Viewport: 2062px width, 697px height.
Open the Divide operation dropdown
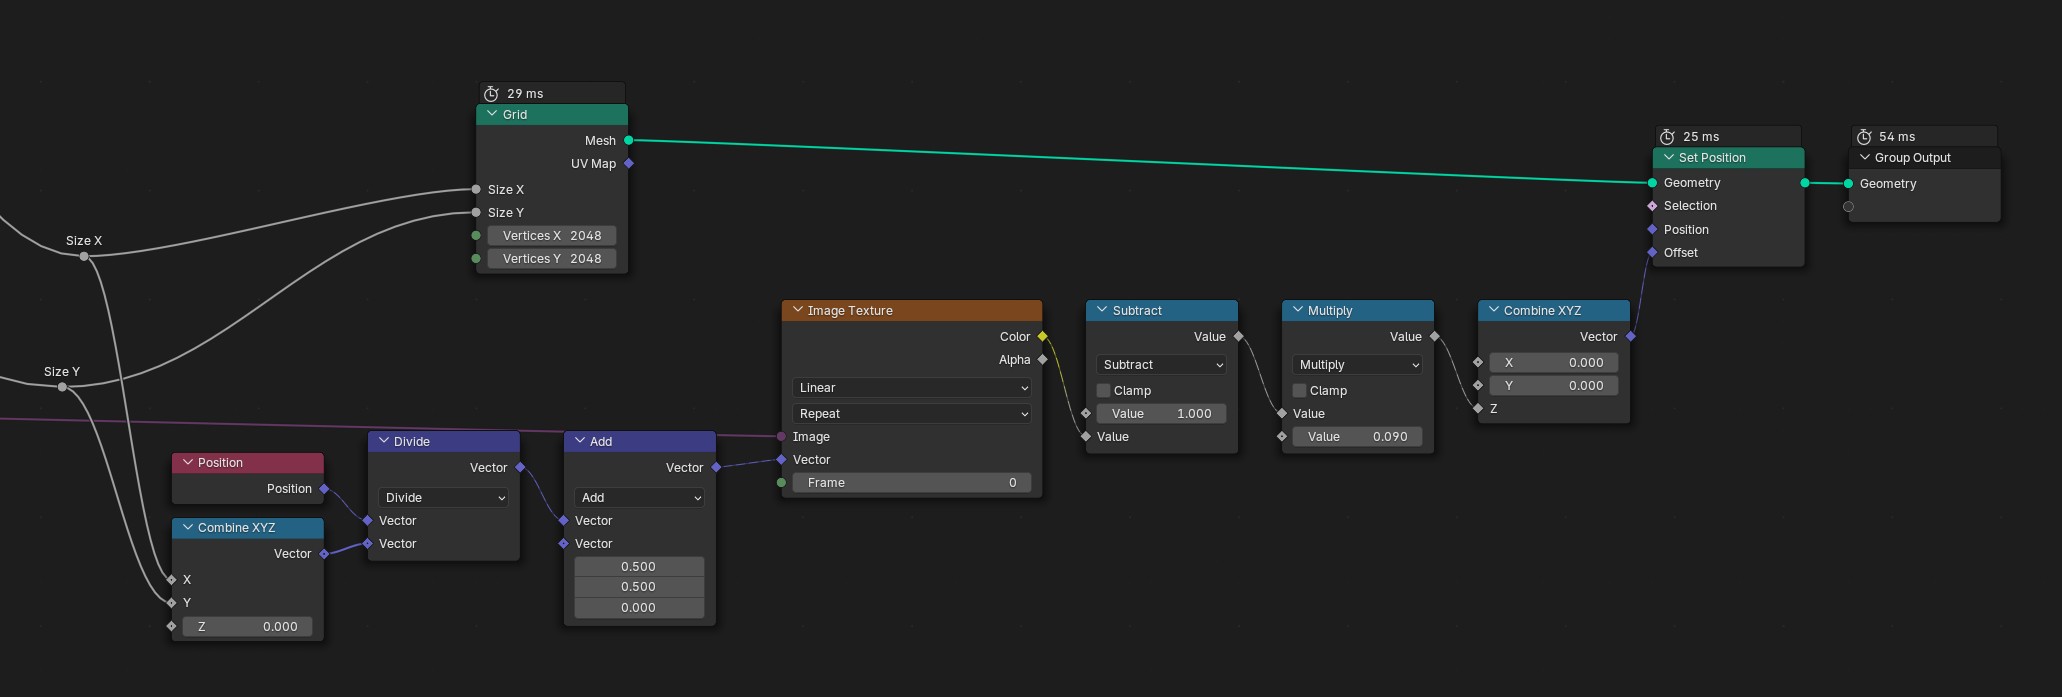point(444,498)
